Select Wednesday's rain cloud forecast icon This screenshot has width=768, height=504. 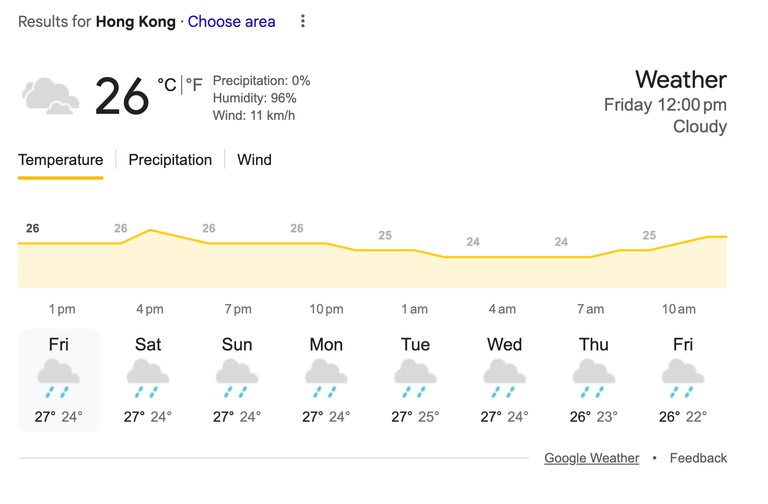(504, 378)
